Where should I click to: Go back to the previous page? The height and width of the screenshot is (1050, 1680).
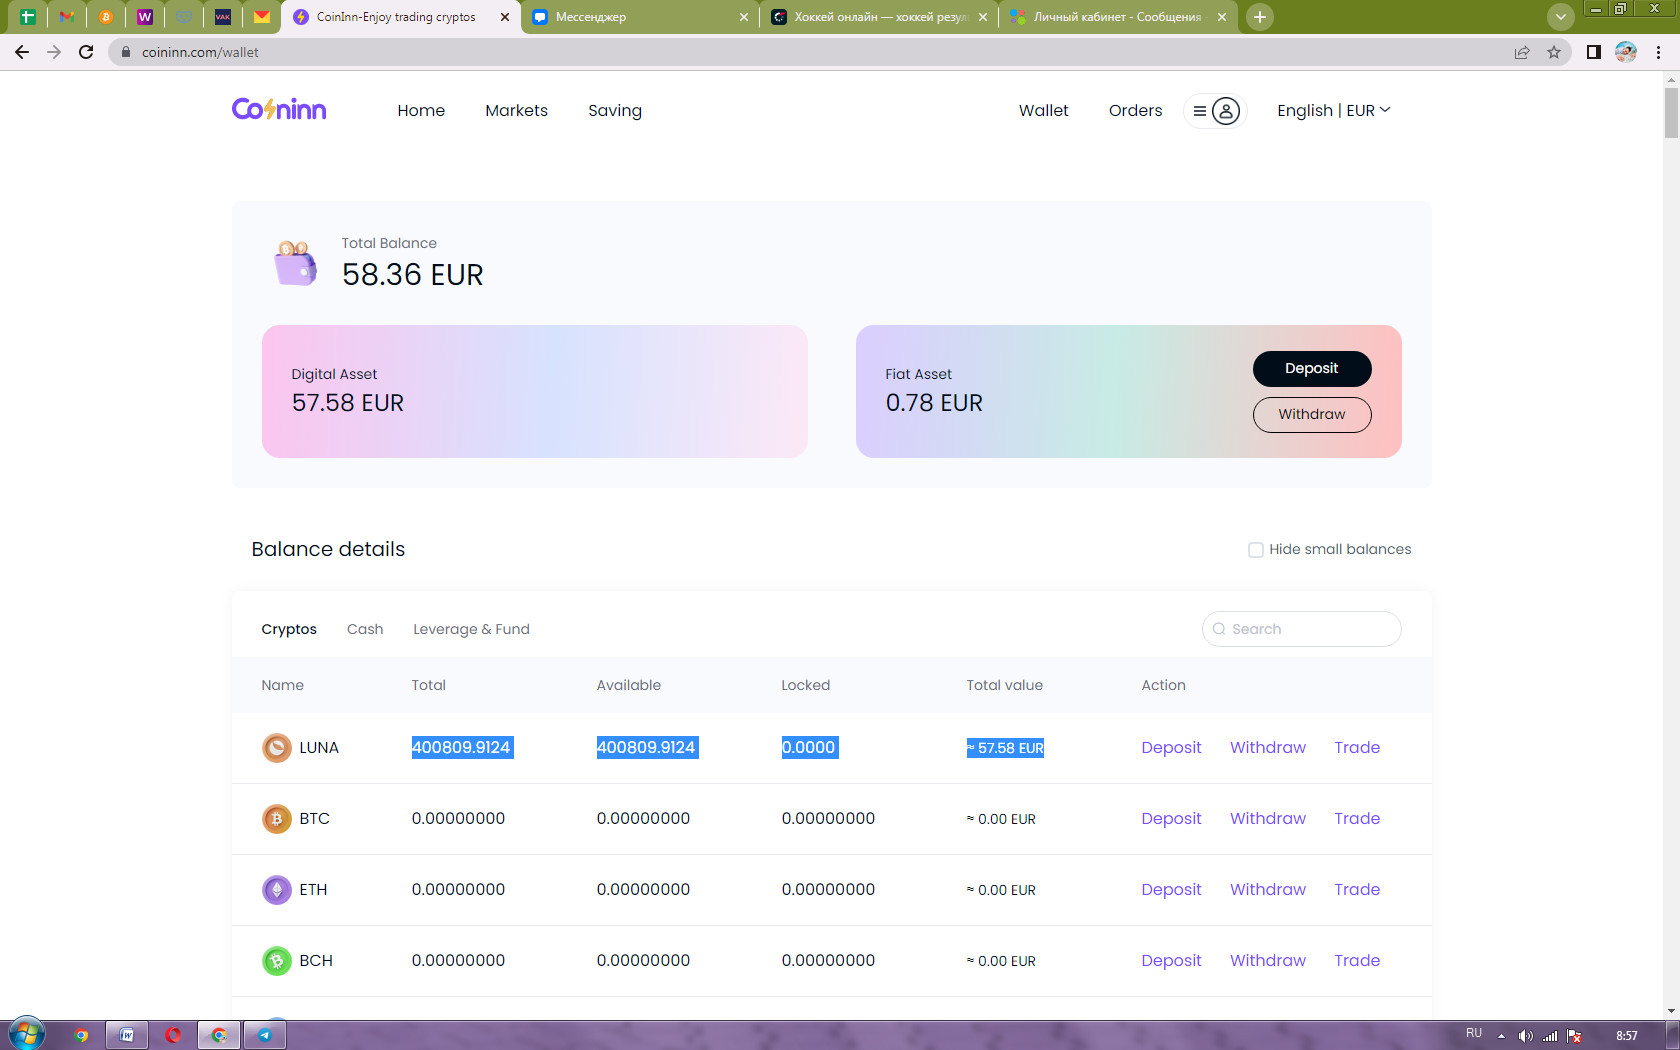(22, 52)
